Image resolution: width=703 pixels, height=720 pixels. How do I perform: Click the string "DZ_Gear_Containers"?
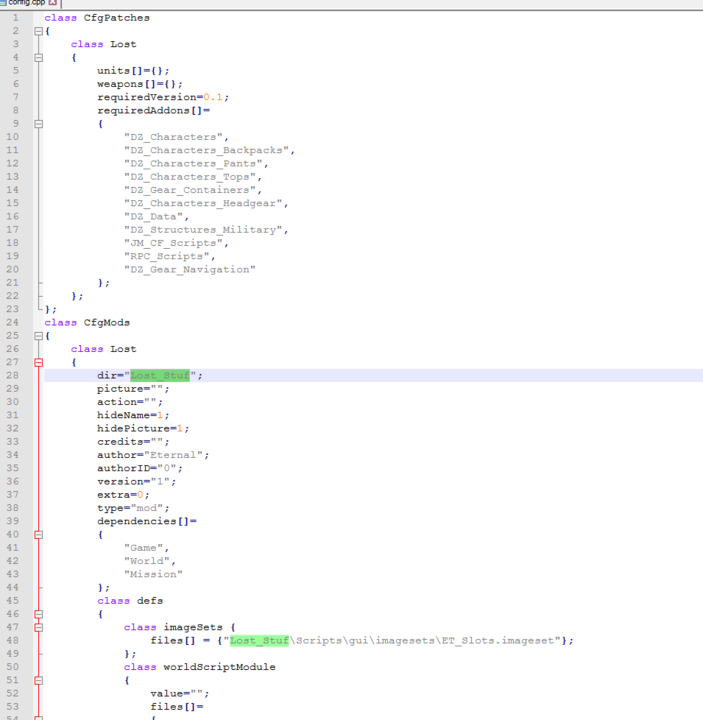coord(190,190)
